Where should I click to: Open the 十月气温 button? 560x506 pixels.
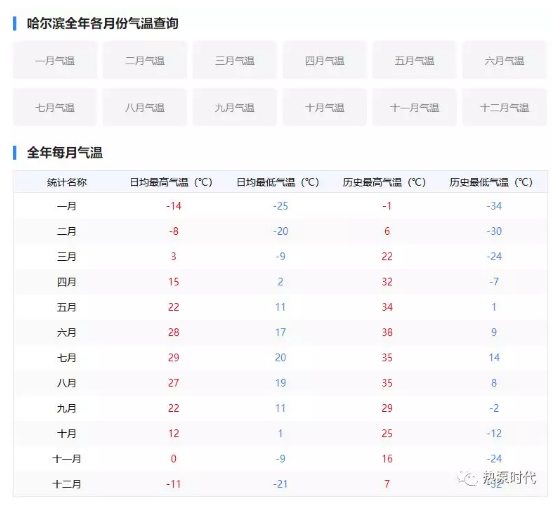pyautogui.click(x=325, y=107)
